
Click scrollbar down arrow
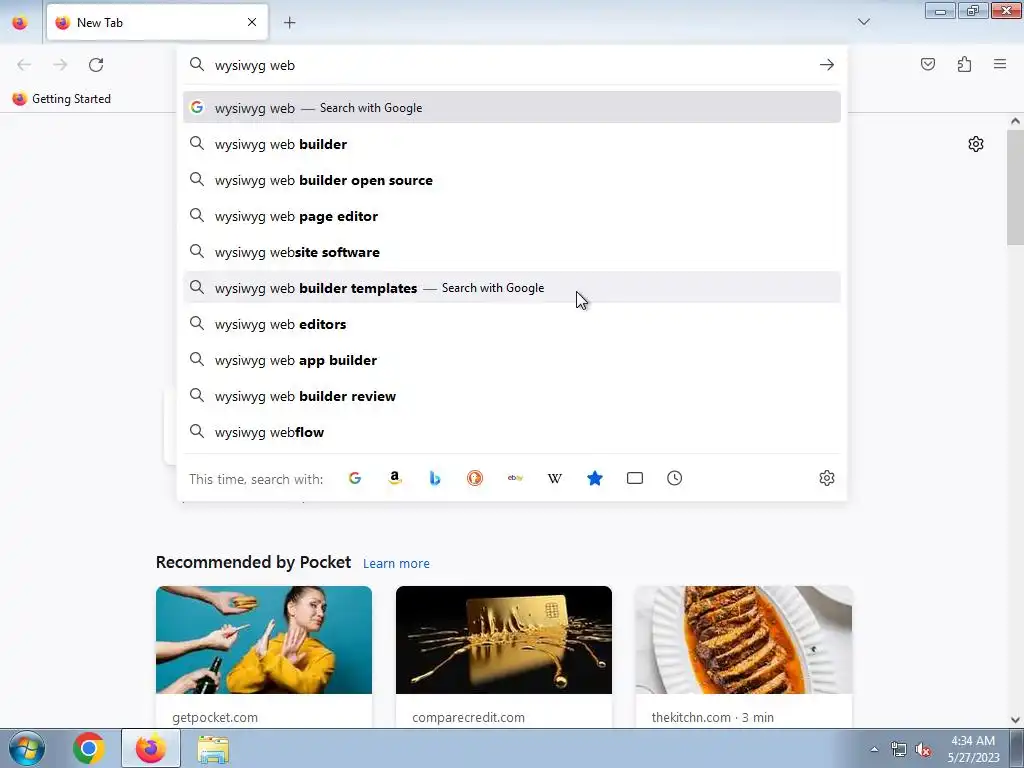point(1015,720)
